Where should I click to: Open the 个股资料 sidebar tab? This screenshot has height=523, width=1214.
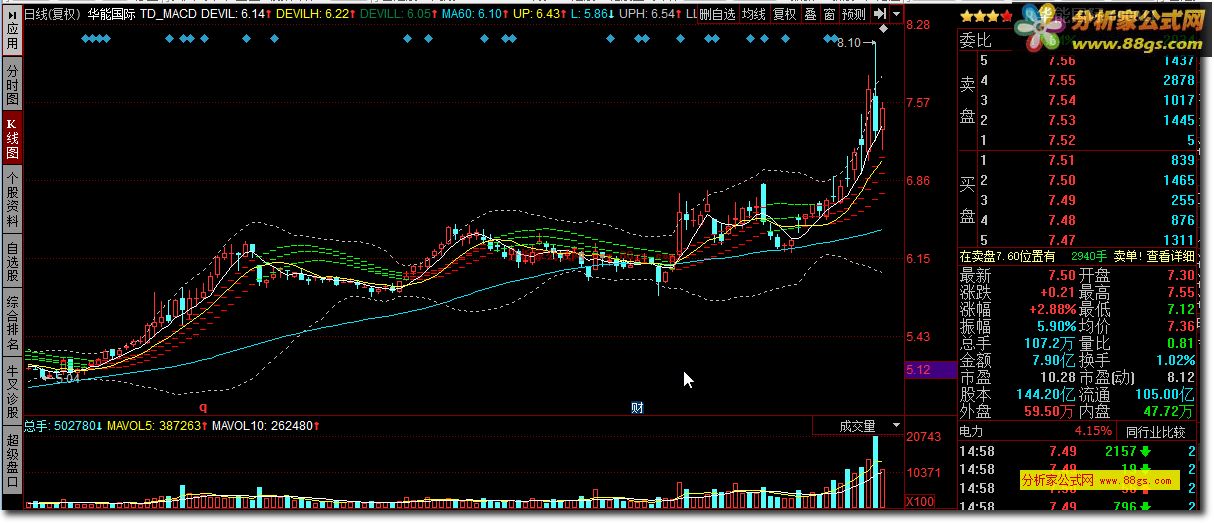[x=12, y=198]
